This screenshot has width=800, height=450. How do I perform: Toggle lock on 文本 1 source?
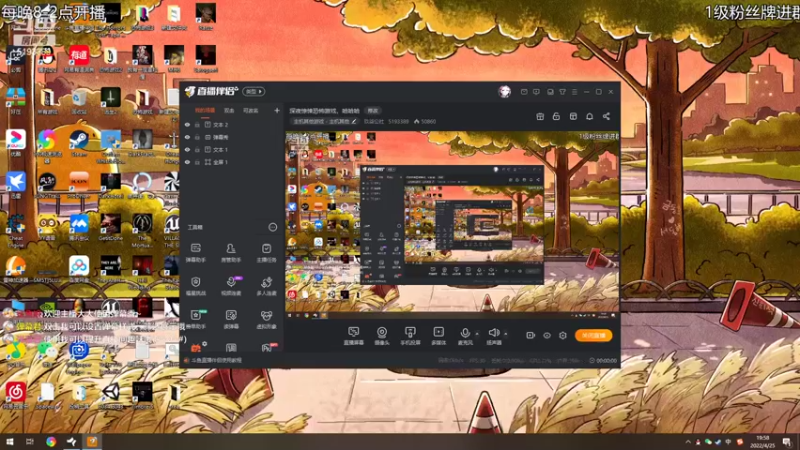(197, 149)
